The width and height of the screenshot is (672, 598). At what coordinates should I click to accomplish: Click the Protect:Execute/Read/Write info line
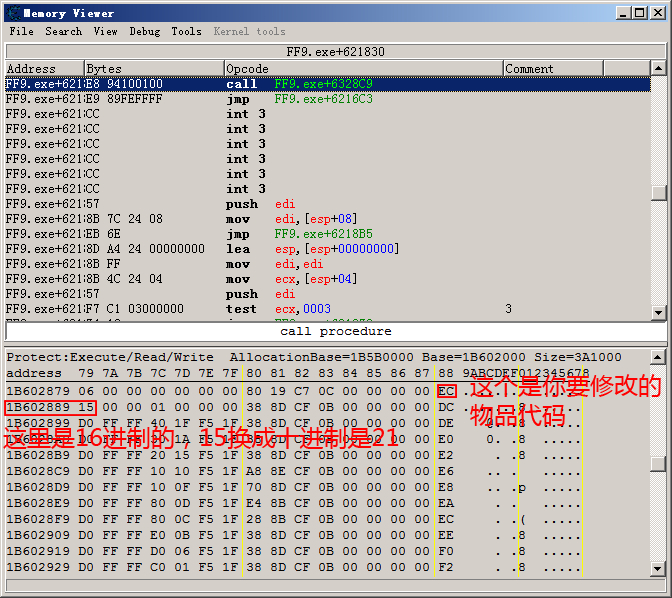point(314,357)
